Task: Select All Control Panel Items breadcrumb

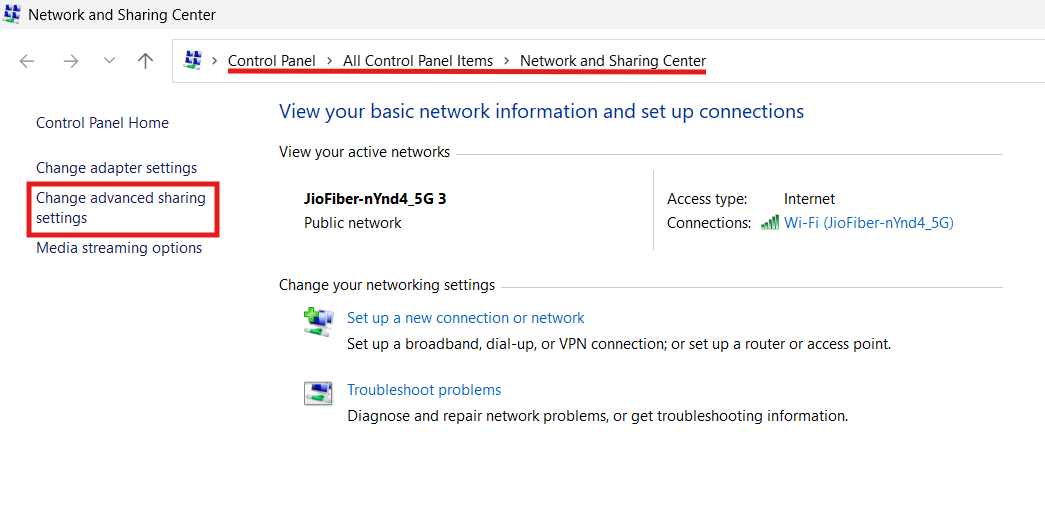Action: click(418, 61)
